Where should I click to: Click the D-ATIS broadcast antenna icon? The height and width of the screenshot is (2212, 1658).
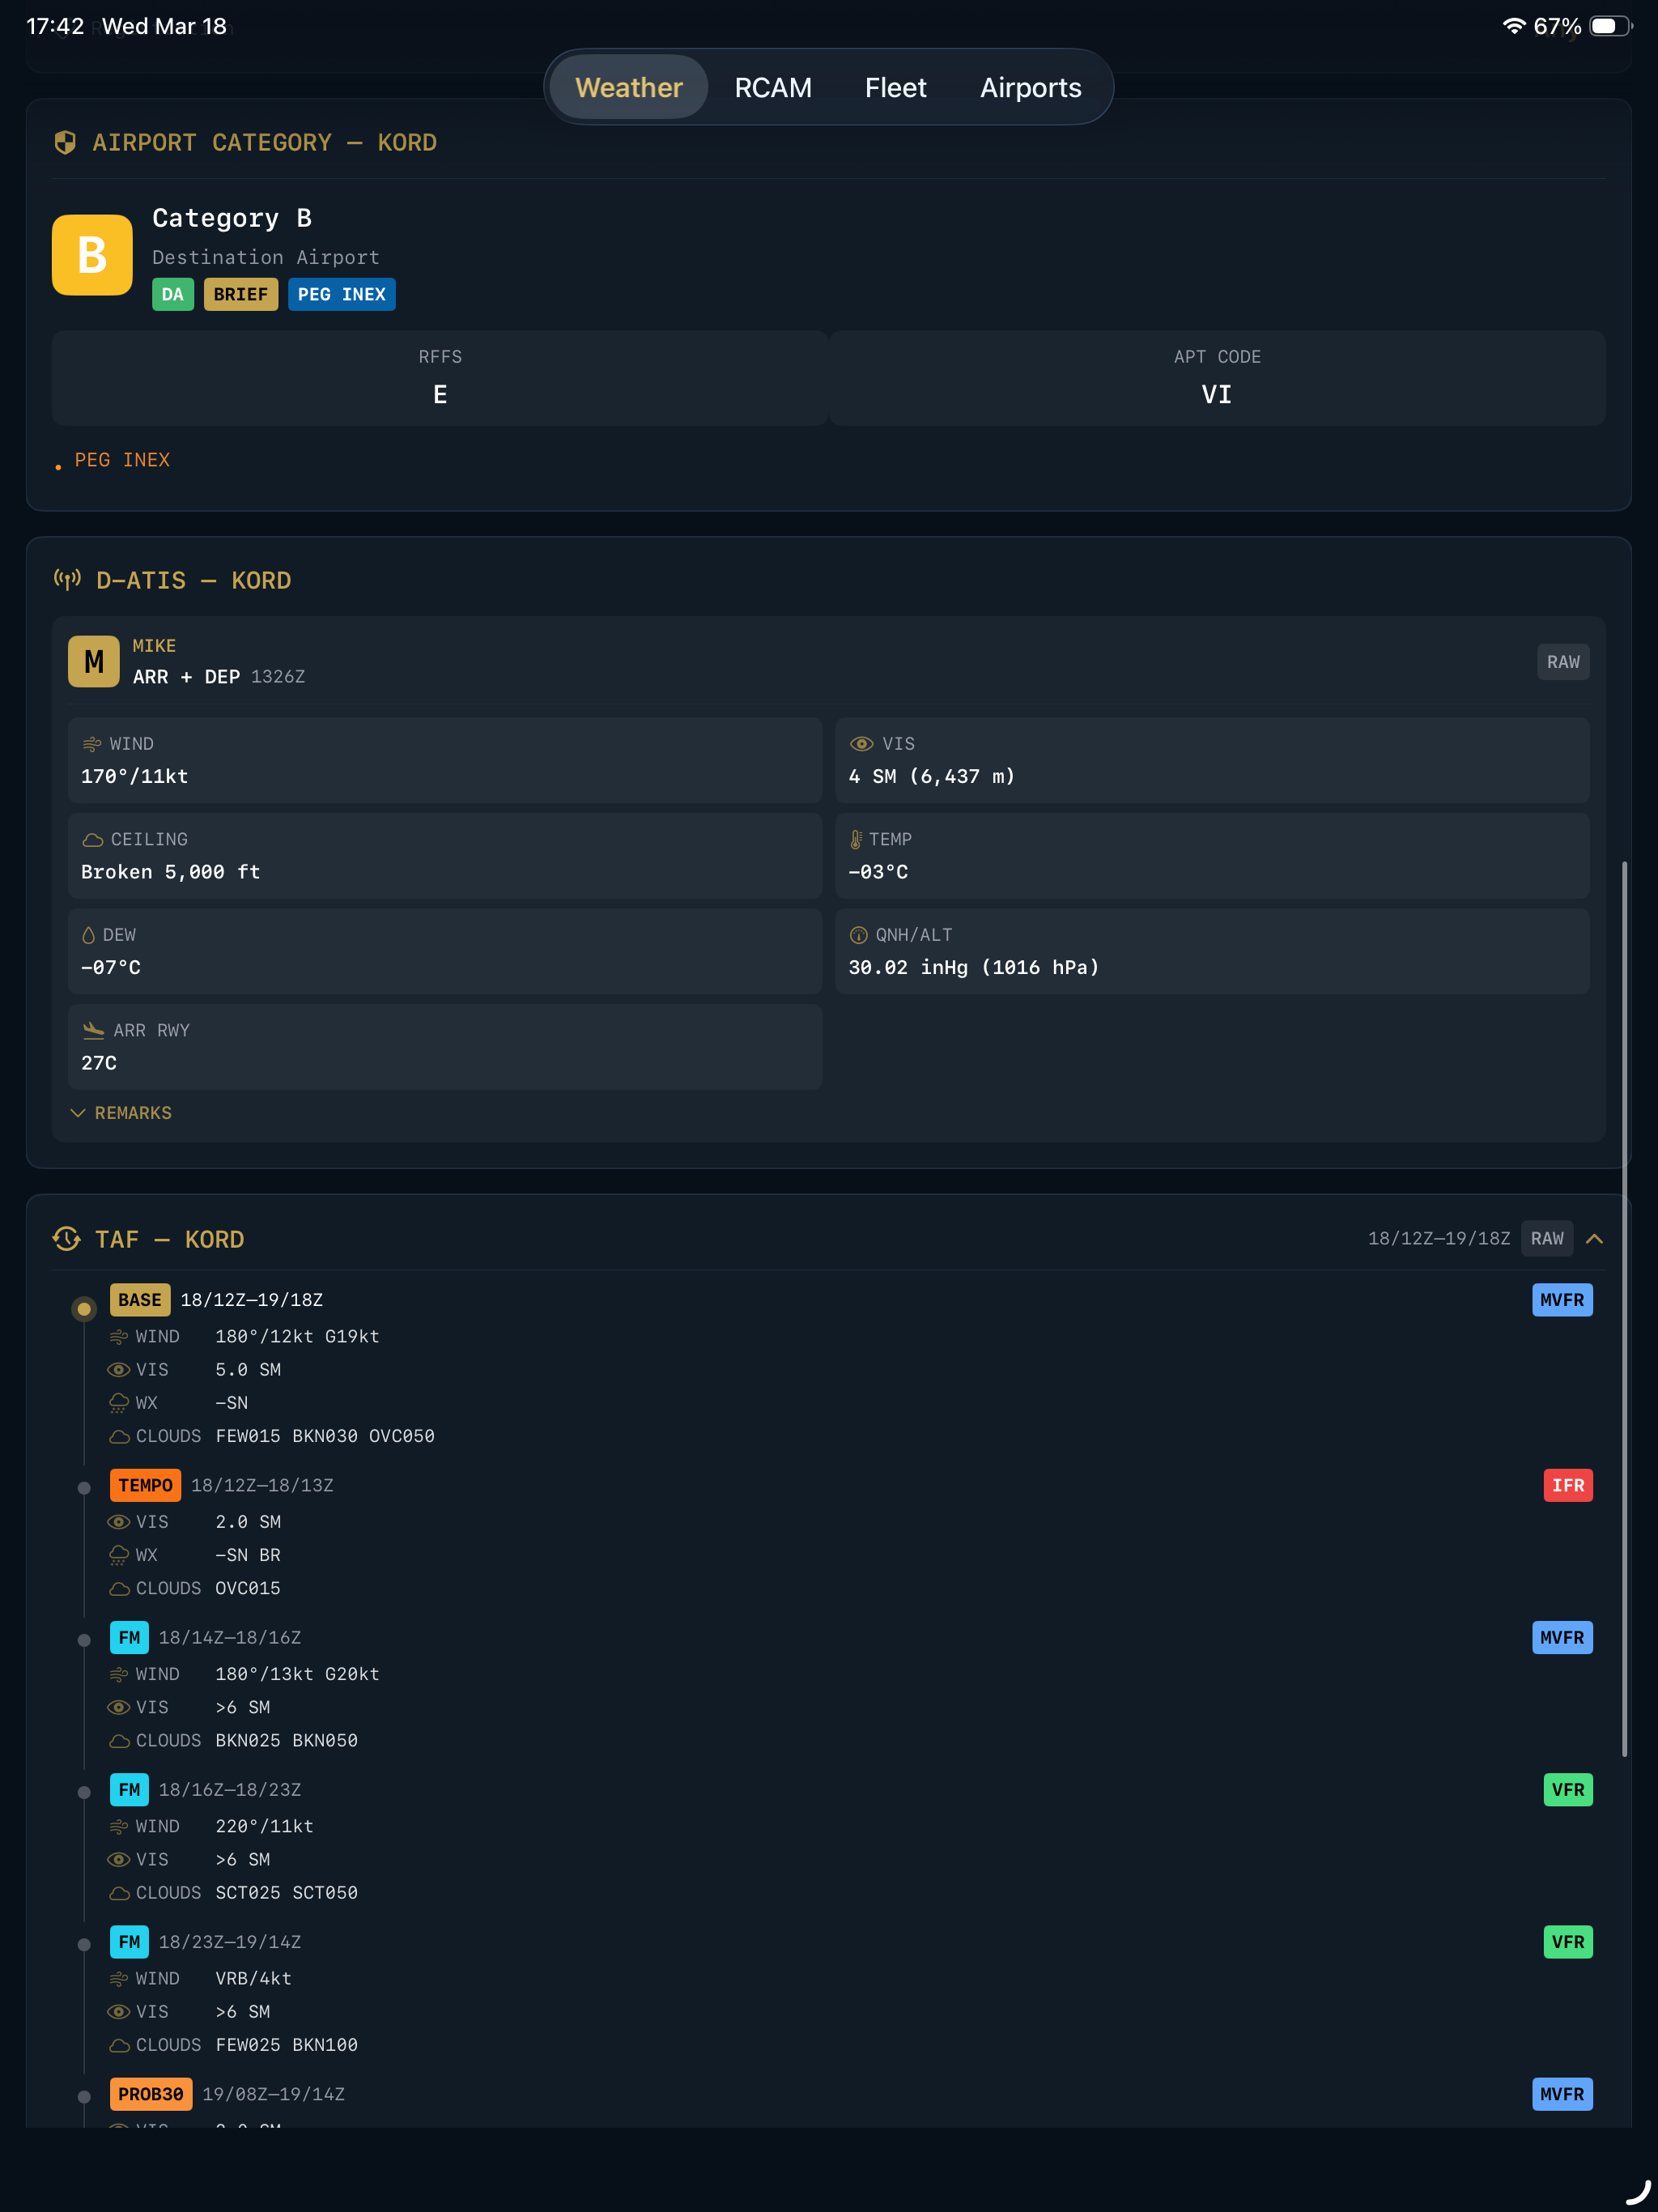pyautogui.click(x=67, y=579)
